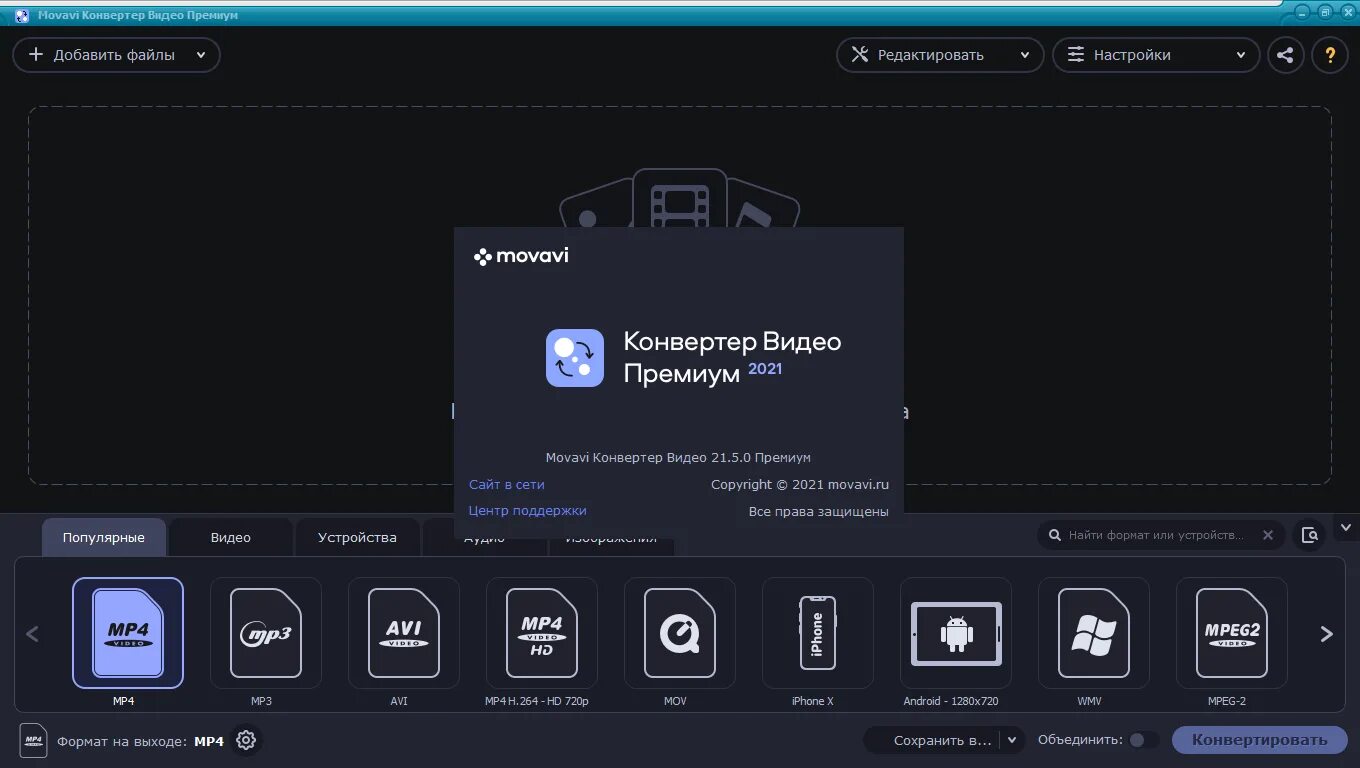Select MP4 H.264 HD 720p preset
The height and width of the screenshot is (768, 1360).
(542, 633)
